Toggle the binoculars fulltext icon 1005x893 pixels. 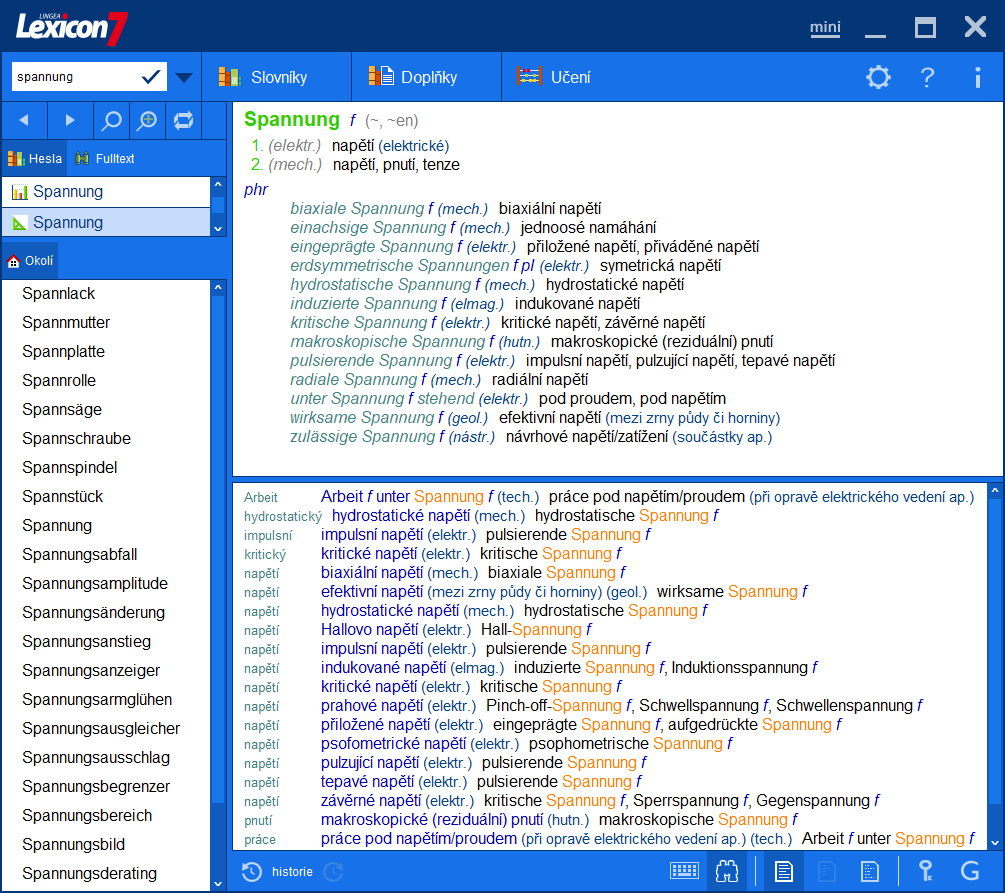click(x=727, y=871)
